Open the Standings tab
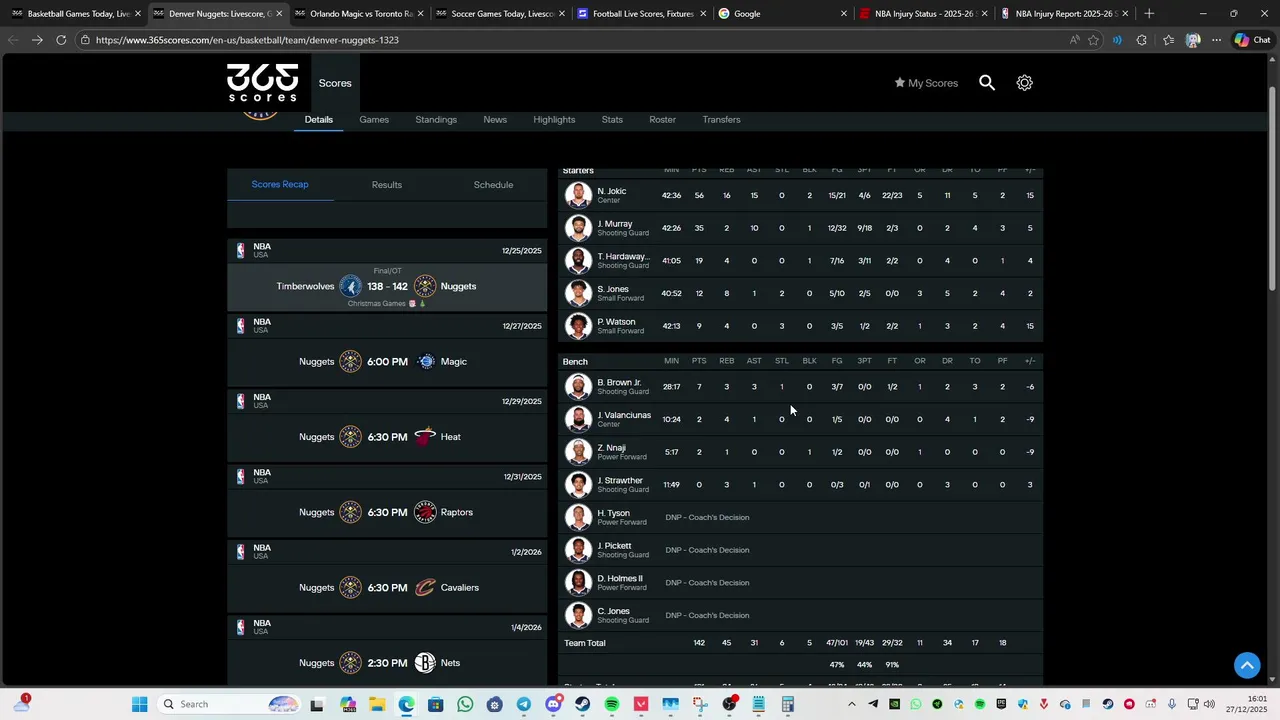 coord(436,119)
